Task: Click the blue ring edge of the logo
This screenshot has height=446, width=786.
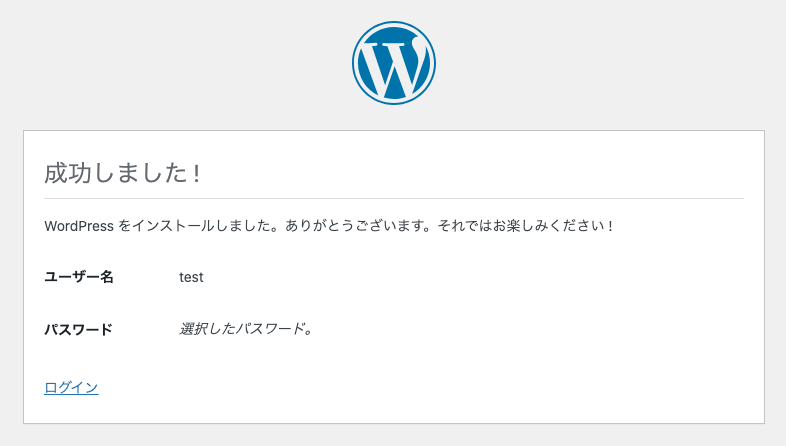Action: click(354, 62)
